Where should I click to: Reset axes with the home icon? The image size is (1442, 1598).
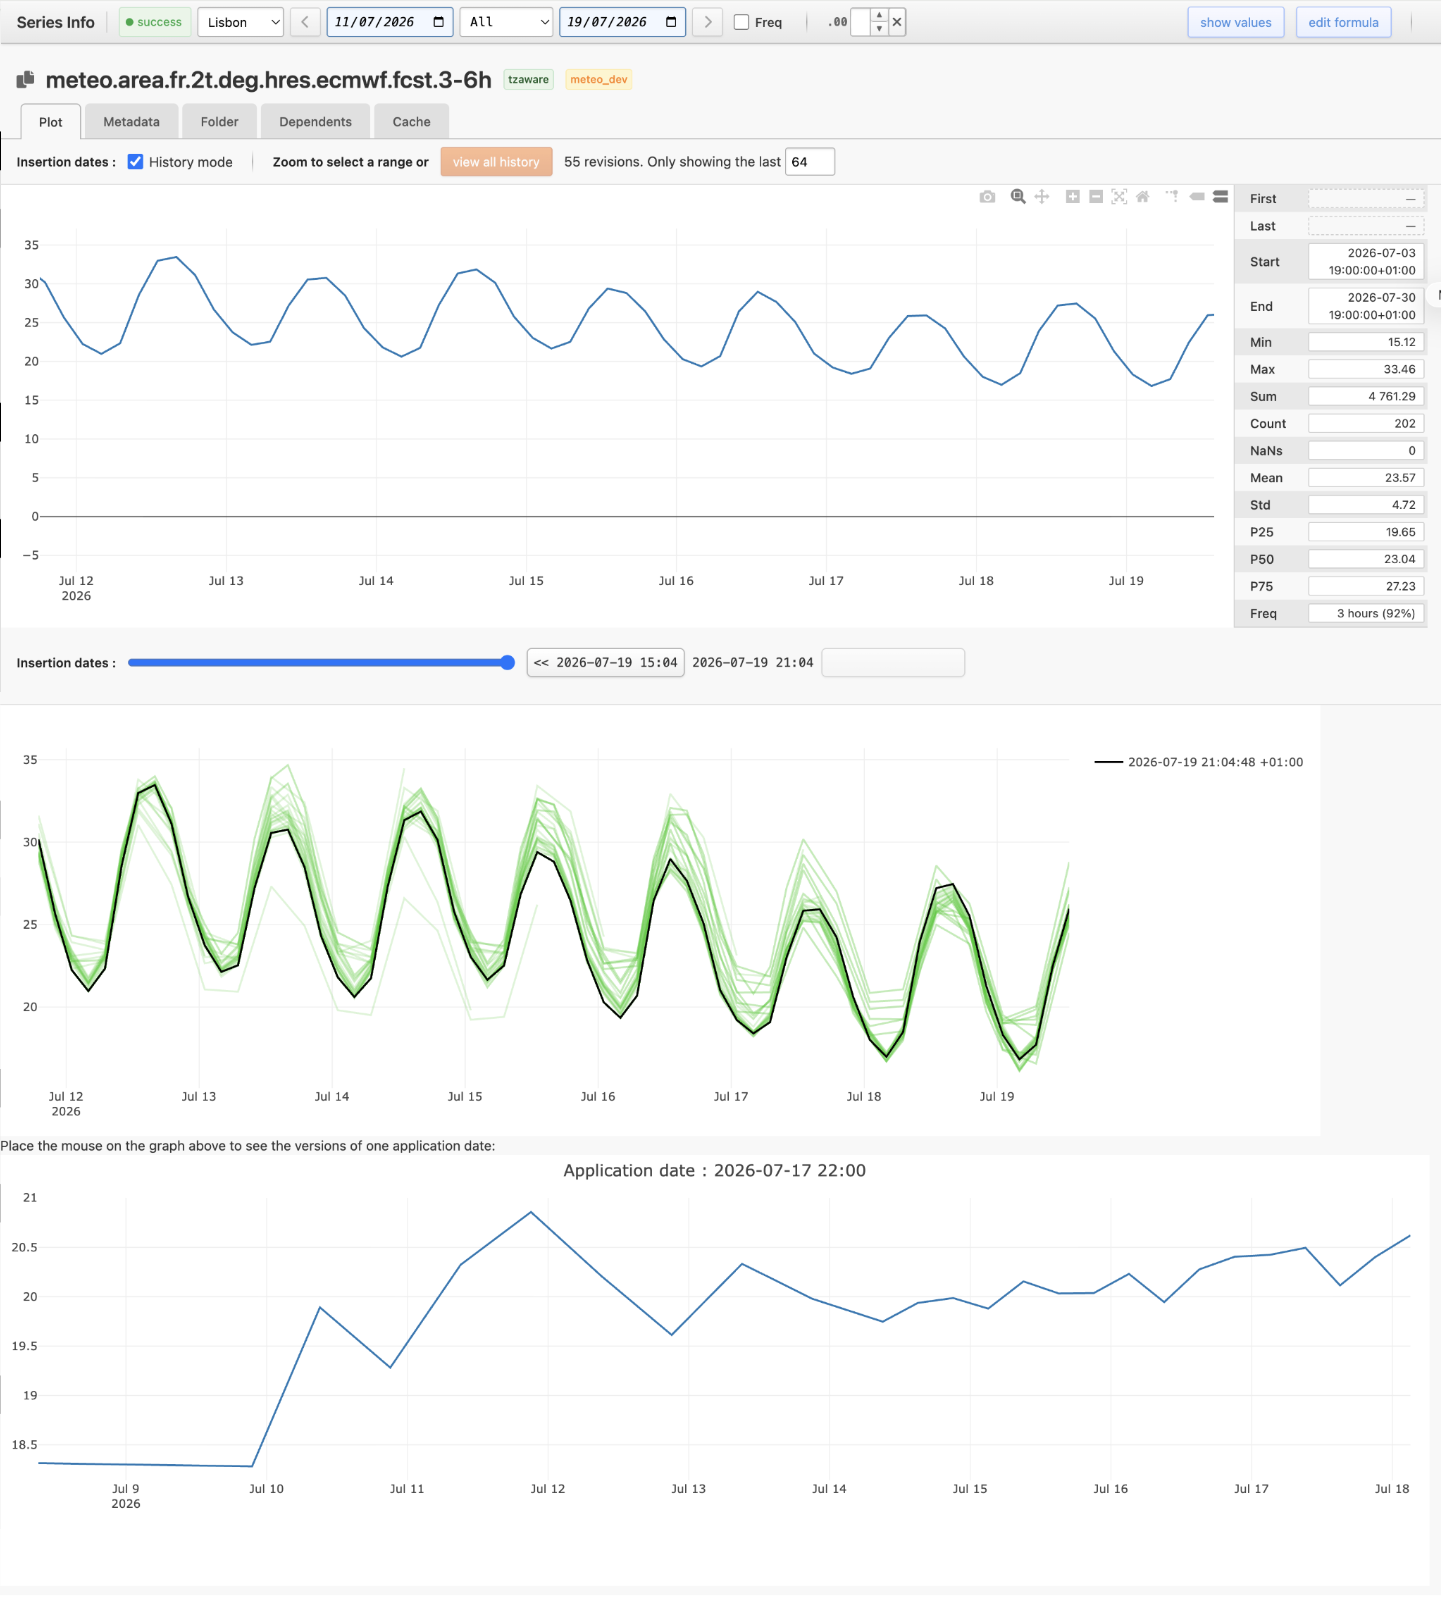[1143, 197]
